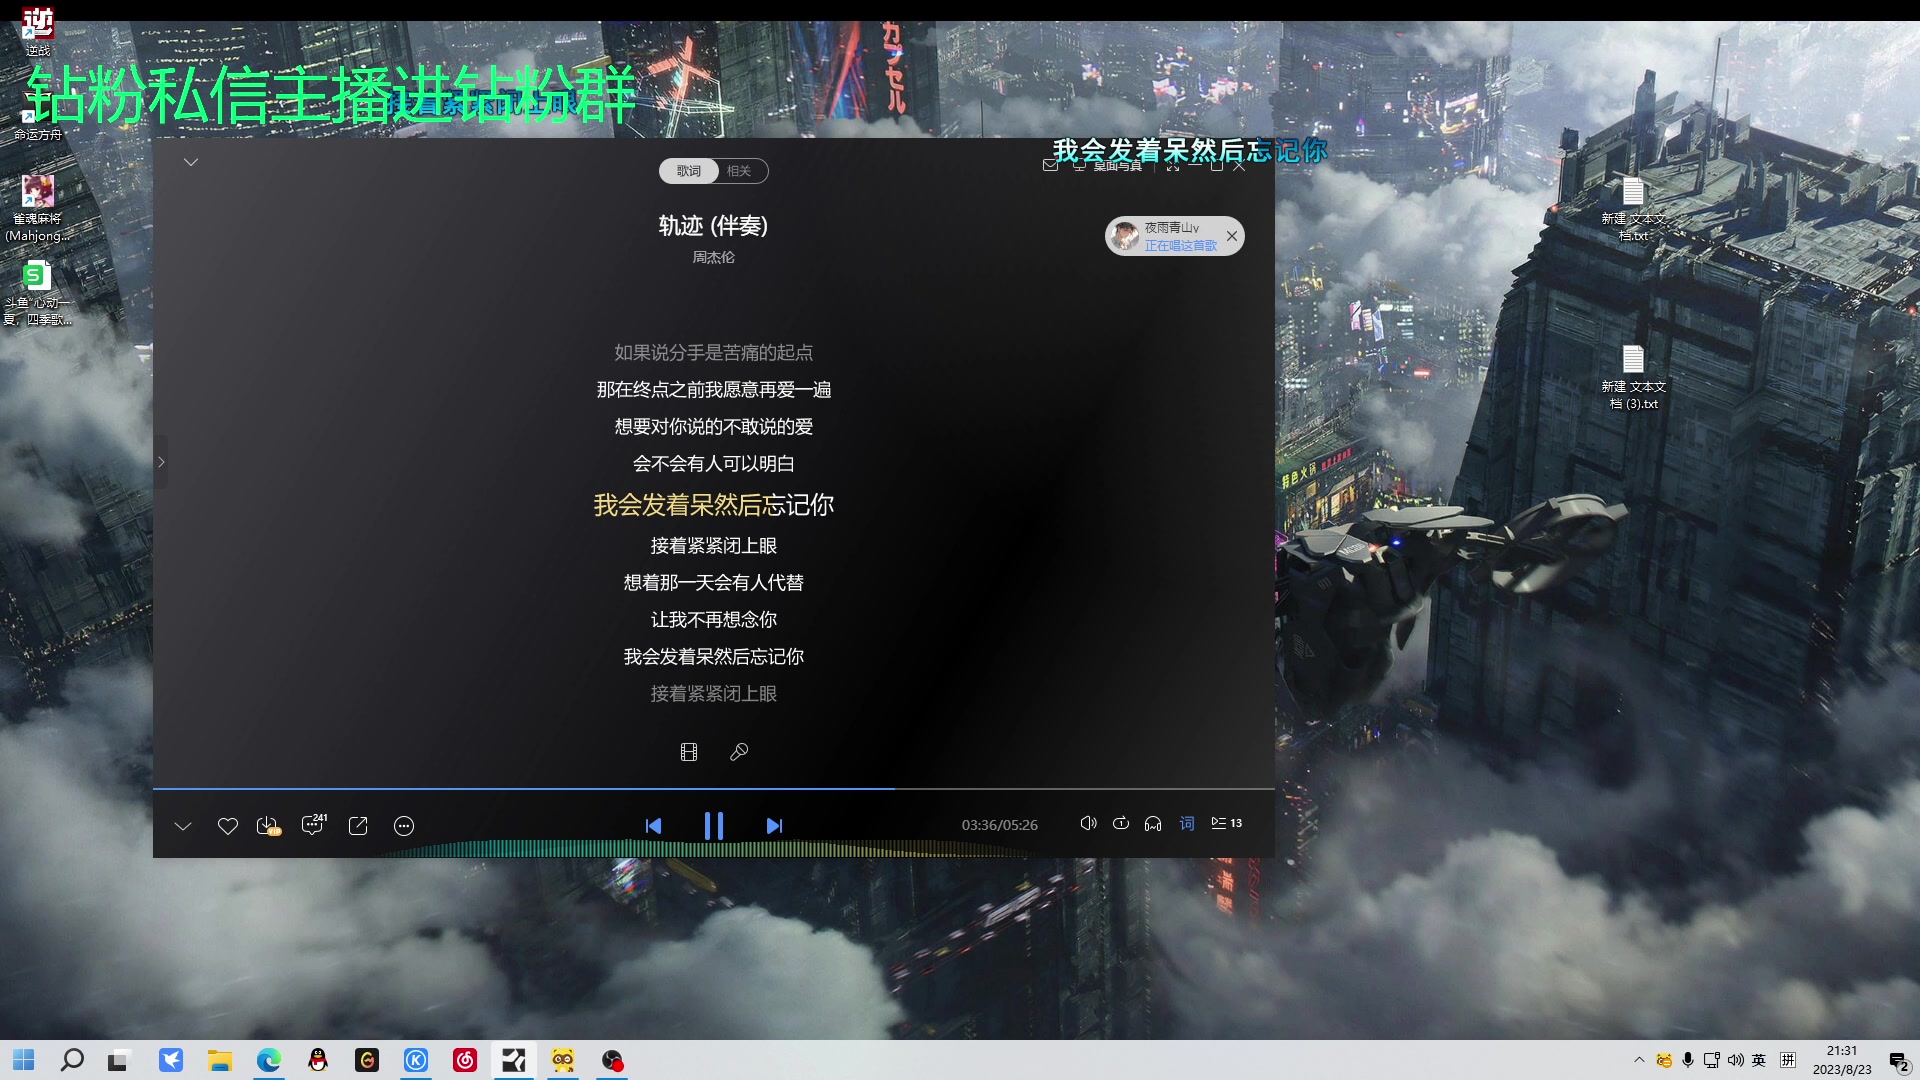This screenshot has width=1920, height=1080.
Task: Open the comments bubble showing 241
Action: pos(313,827)
